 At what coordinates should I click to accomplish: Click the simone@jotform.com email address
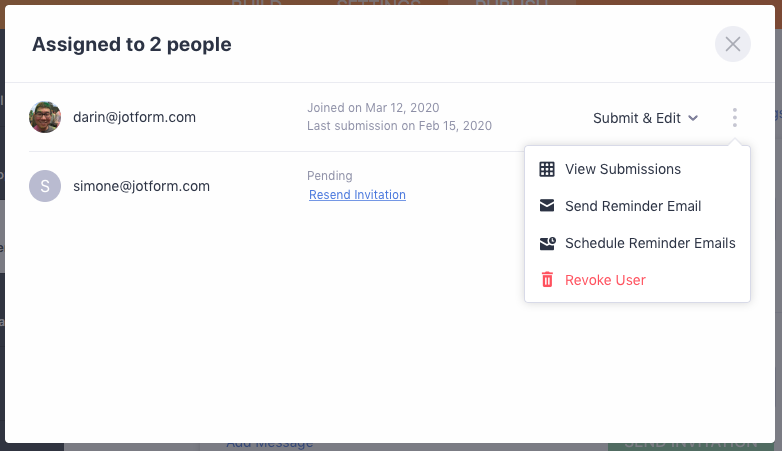[141, 186]
